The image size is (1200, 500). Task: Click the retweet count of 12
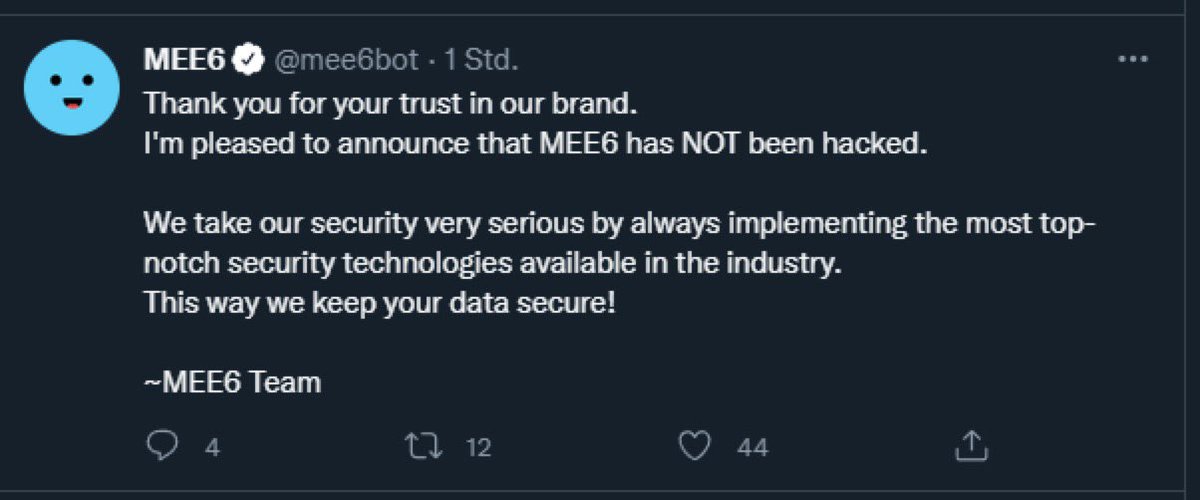[479, 448]
